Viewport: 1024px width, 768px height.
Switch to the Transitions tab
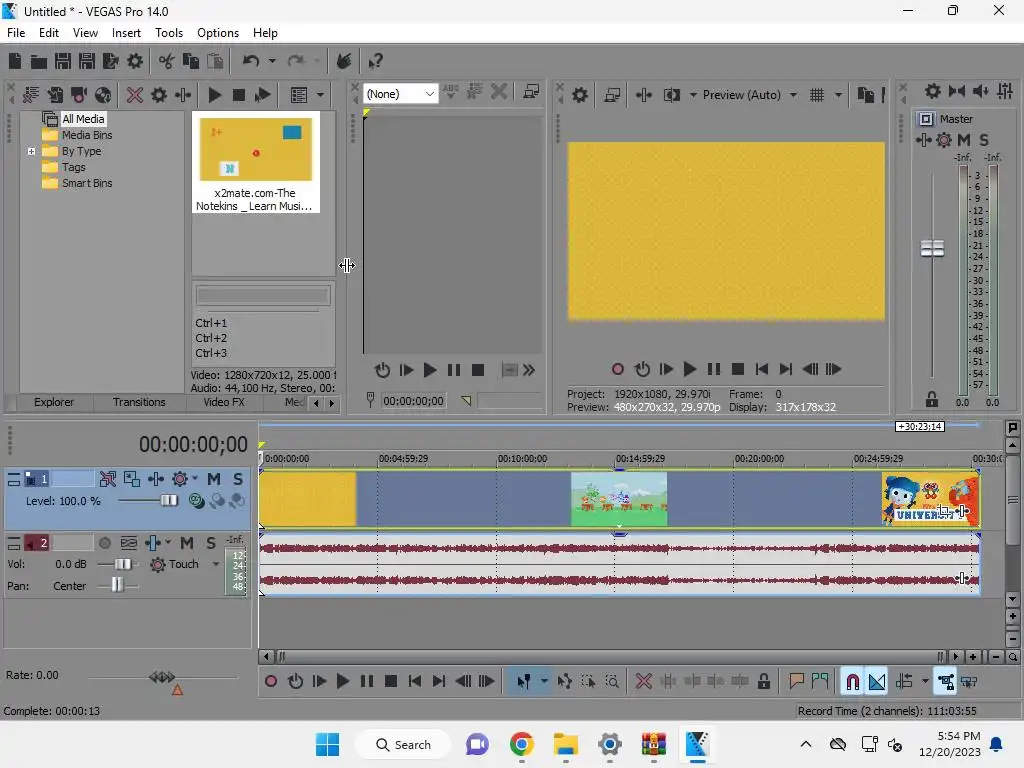click(x=138, y=402)
